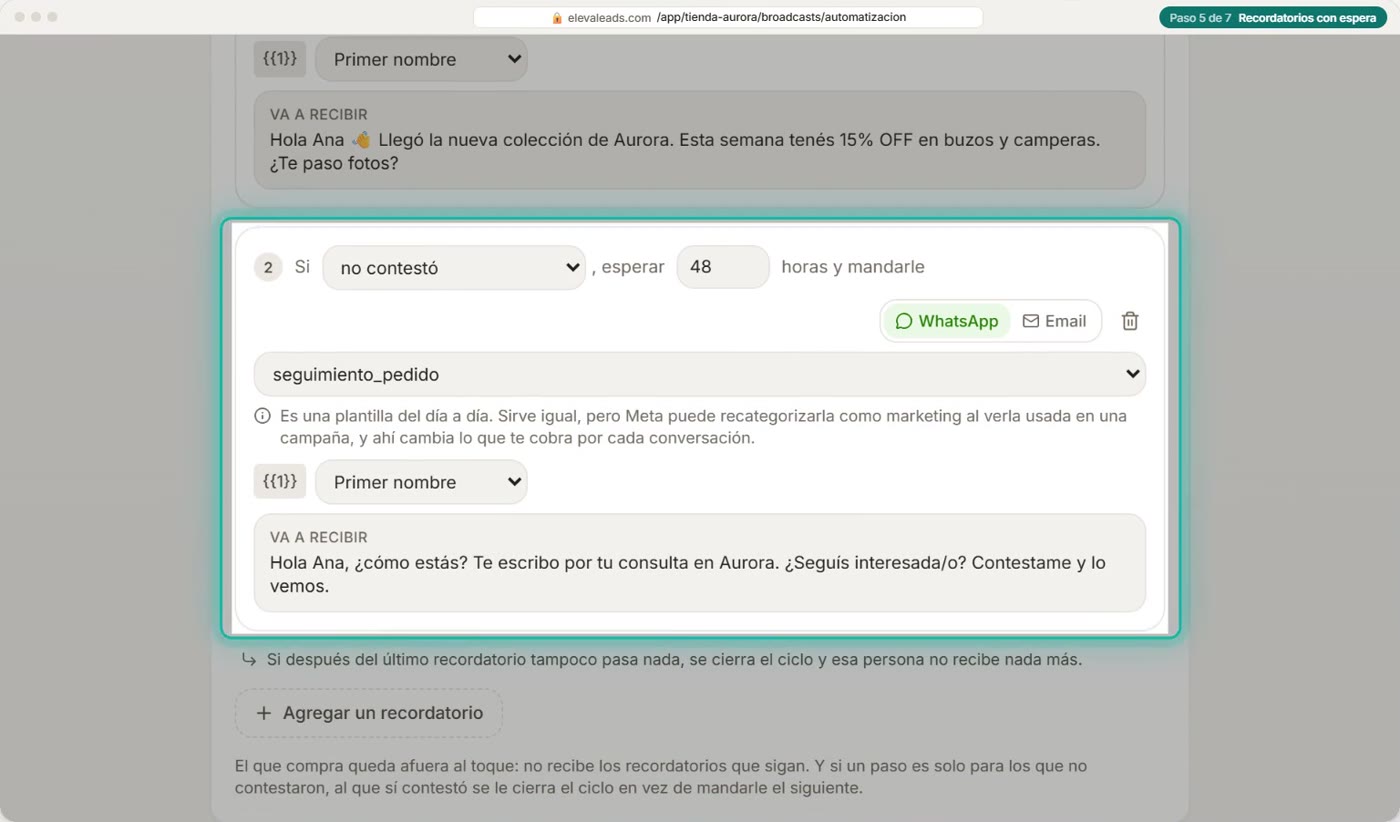
Task: Open the Primer nombre dropdown above VA A RECIBIR Hola Ana 👋
Action: tap(421, 59)
